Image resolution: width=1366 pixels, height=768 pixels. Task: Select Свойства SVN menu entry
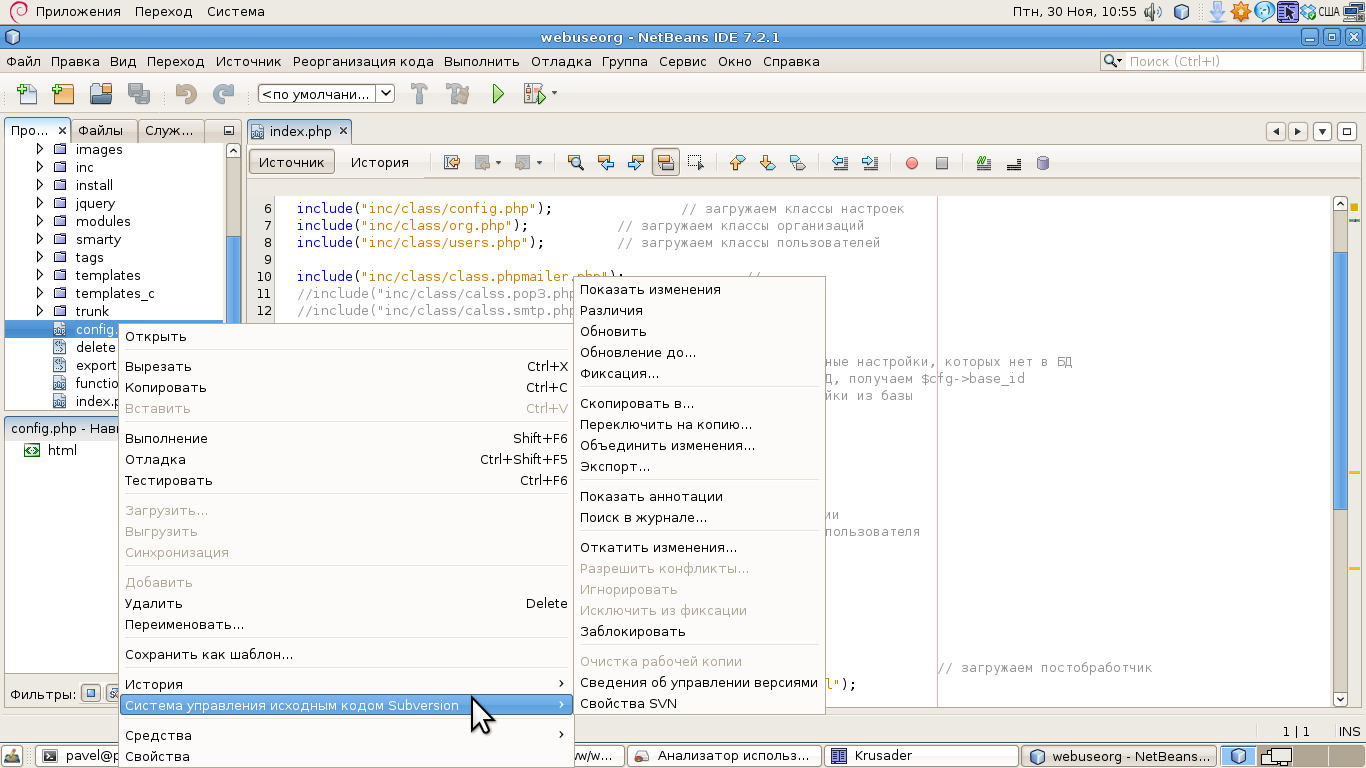[700, 703]
